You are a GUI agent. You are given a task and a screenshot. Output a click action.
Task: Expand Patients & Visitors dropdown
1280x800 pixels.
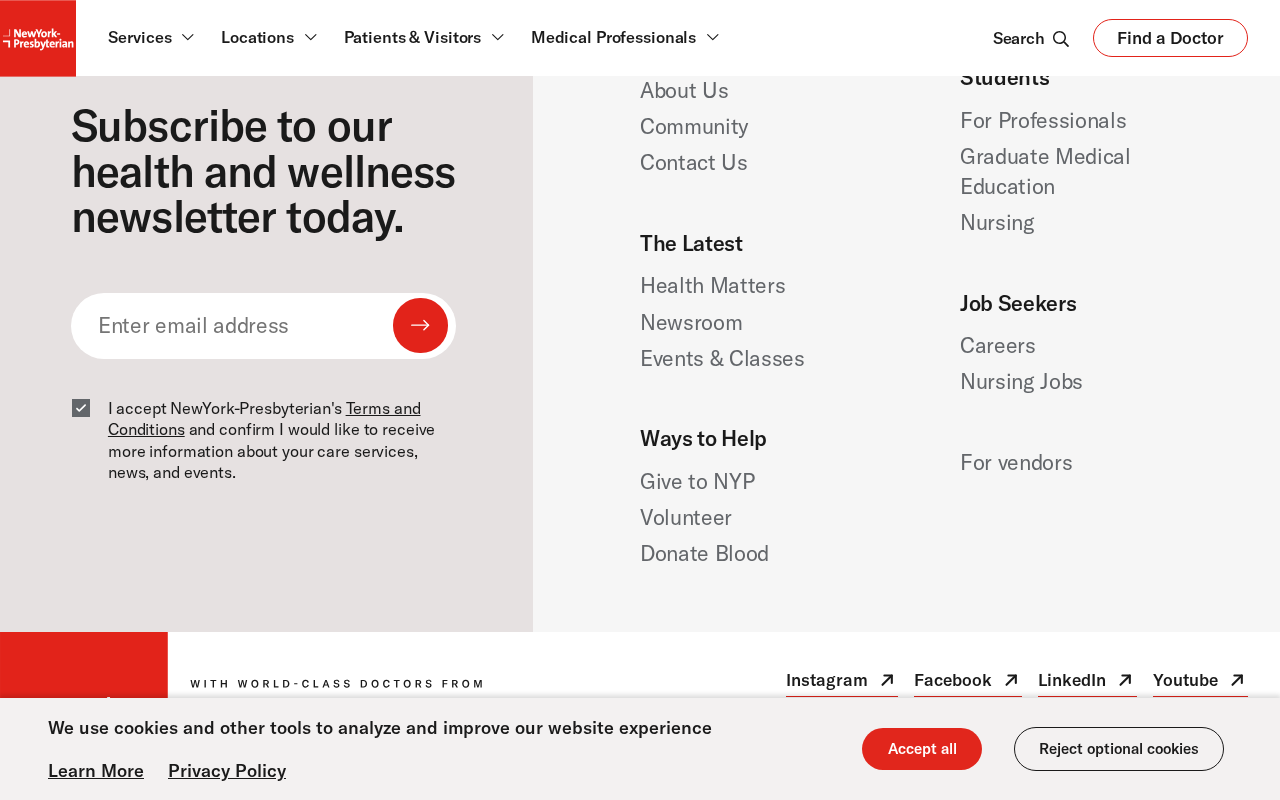coord(424,37)
